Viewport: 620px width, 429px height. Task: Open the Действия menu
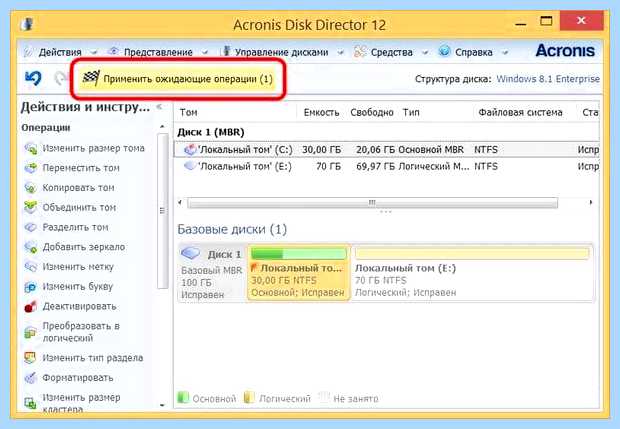tap(60, 52)
